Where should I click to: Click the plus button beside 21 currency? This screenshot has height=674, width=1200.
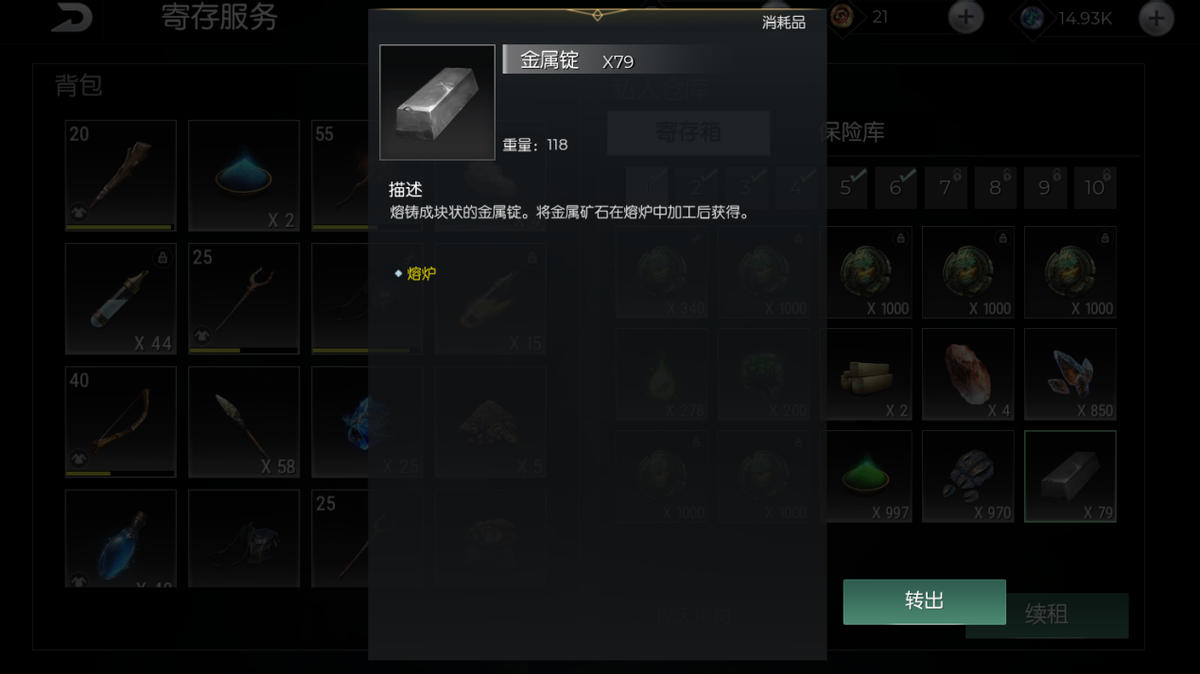pyautogui.click(x=965, y=17)
